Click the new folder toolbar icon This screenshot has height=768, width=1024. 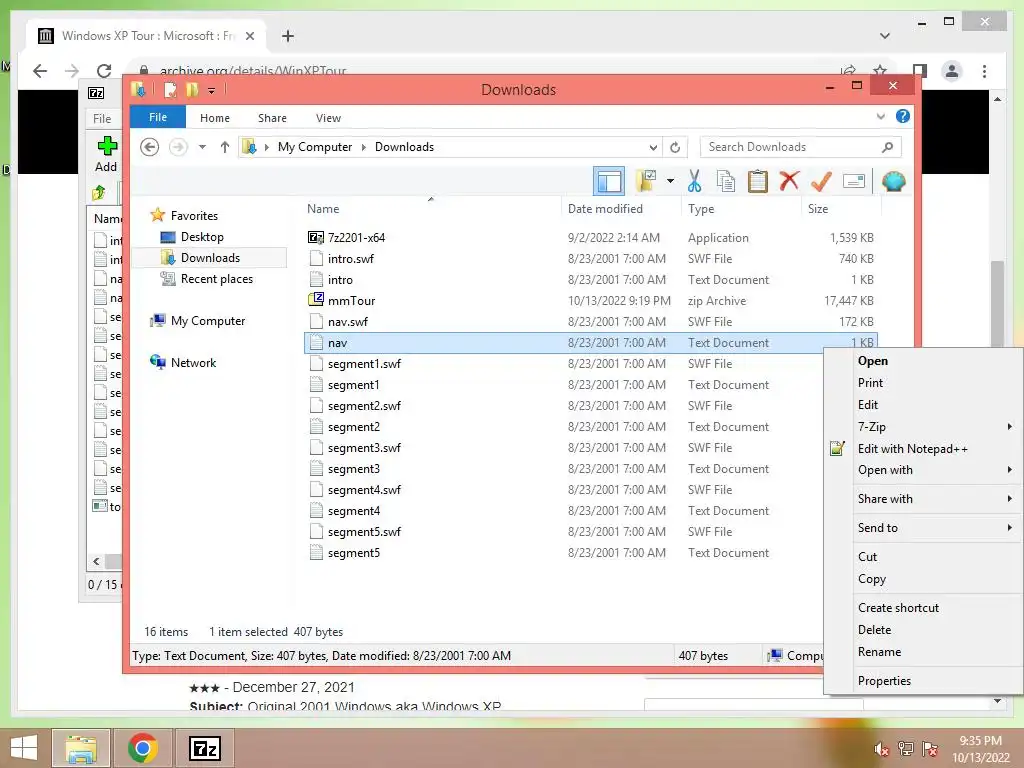646,181
